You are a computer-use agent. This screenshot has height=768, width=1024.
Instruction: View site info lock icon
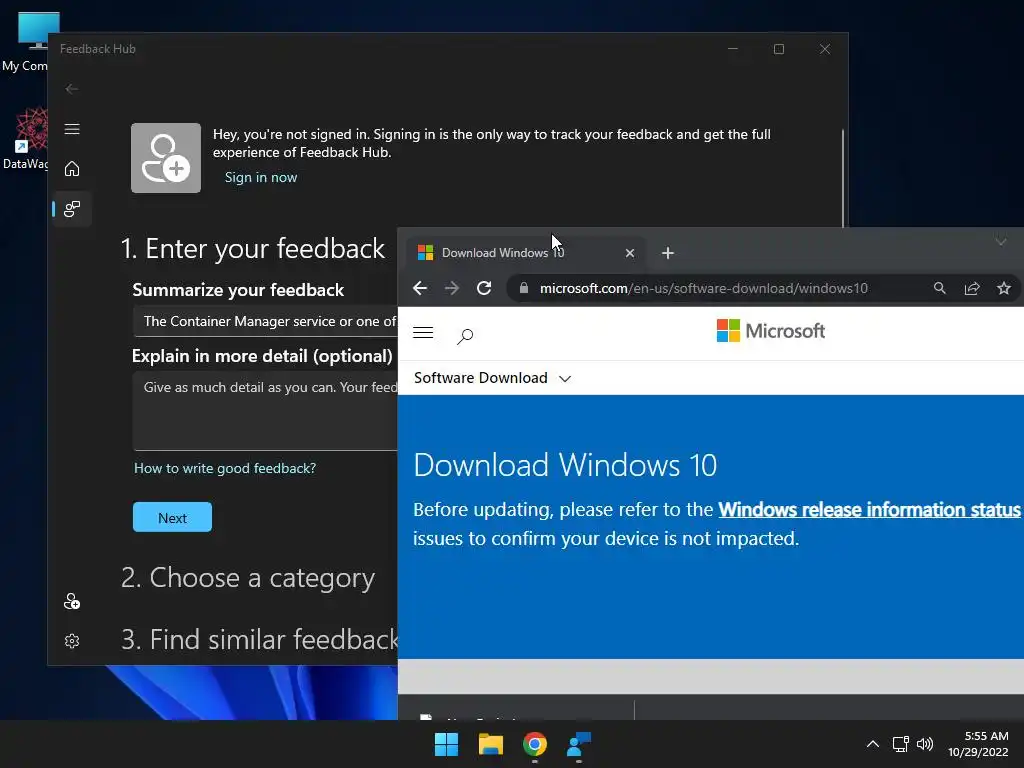(x=524, y=288)
